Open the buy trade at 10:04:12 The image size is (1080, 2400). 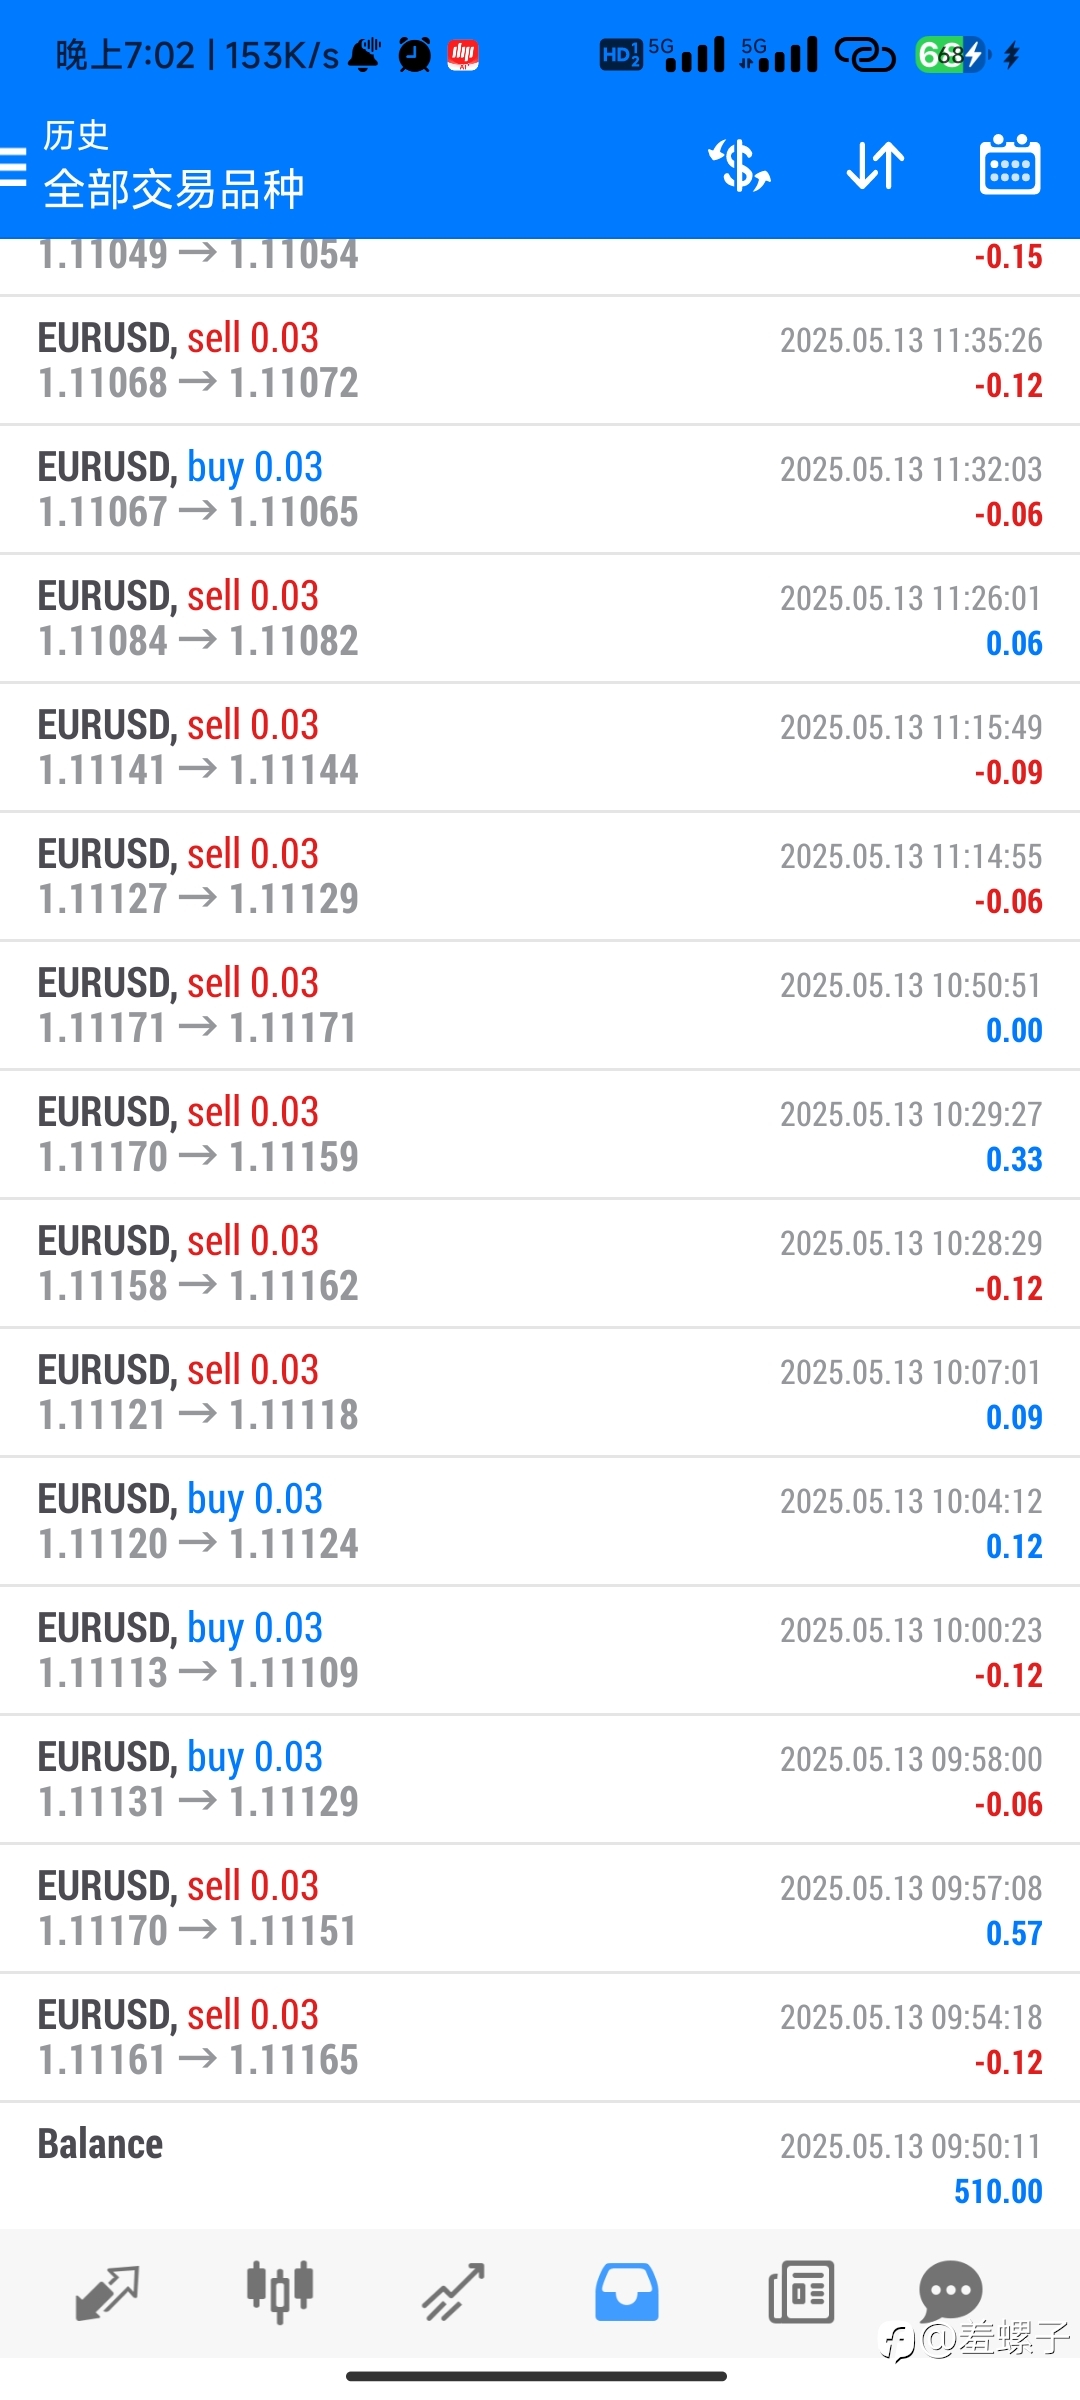point(540,1522)
